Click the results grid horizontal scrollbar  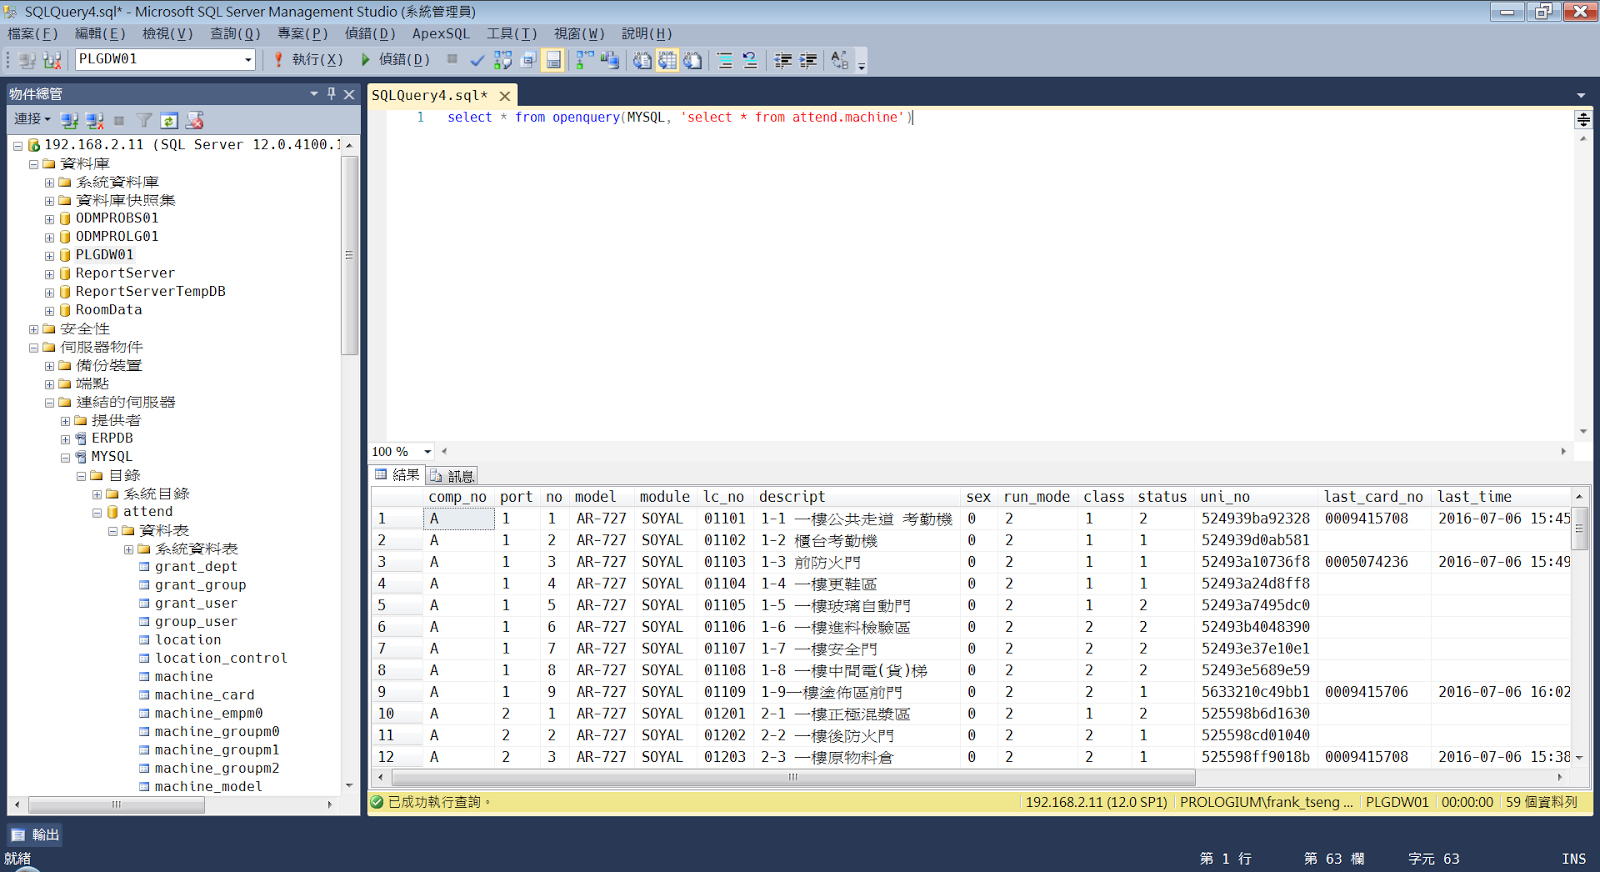coord(792,777)
